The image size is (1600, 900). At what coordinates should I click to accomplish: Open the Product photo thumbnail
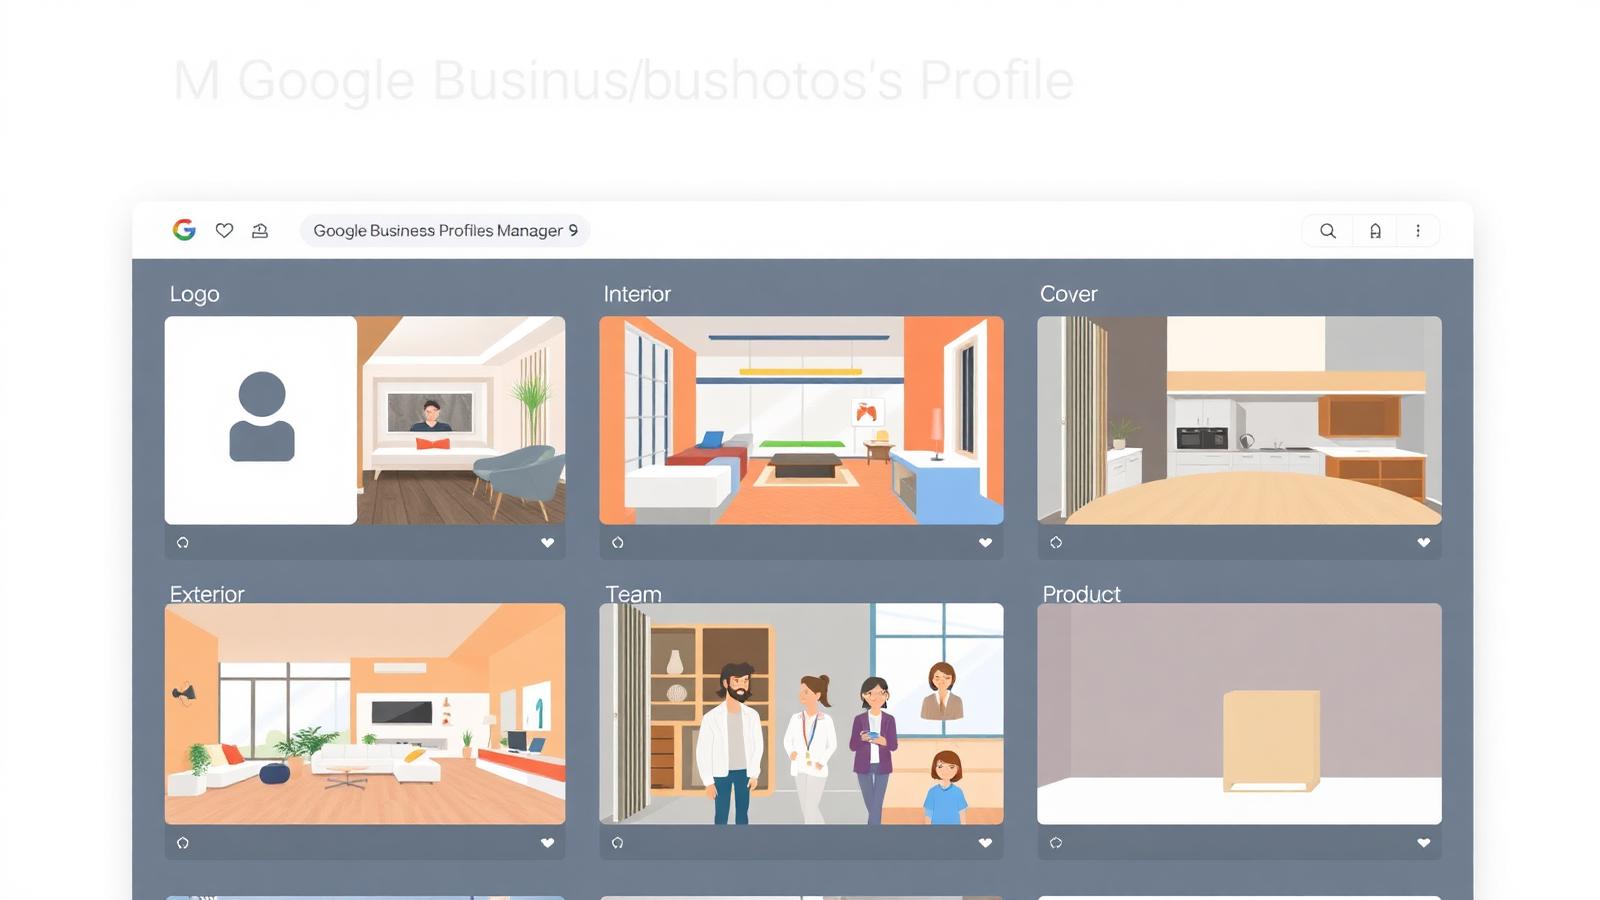[x=1239, y=713]
